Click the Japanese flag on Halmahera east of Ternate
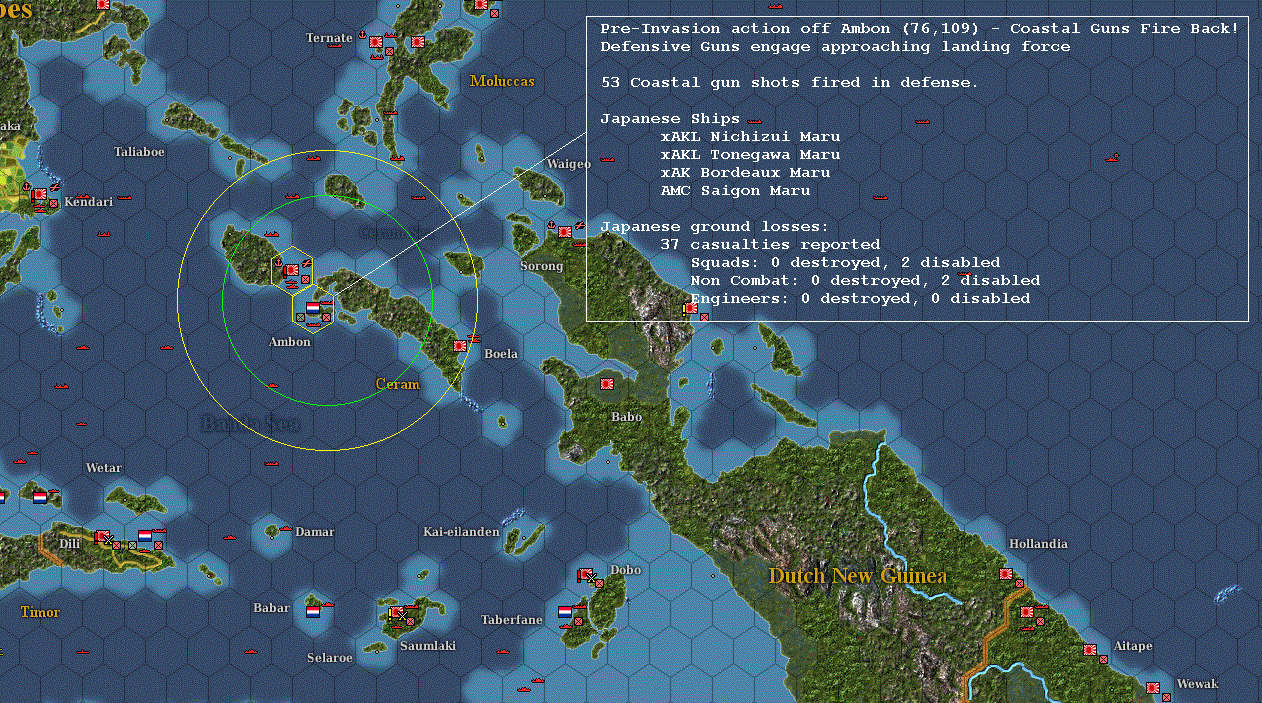The width and height of the screenshot is (1262, 703). click(418, 43)
